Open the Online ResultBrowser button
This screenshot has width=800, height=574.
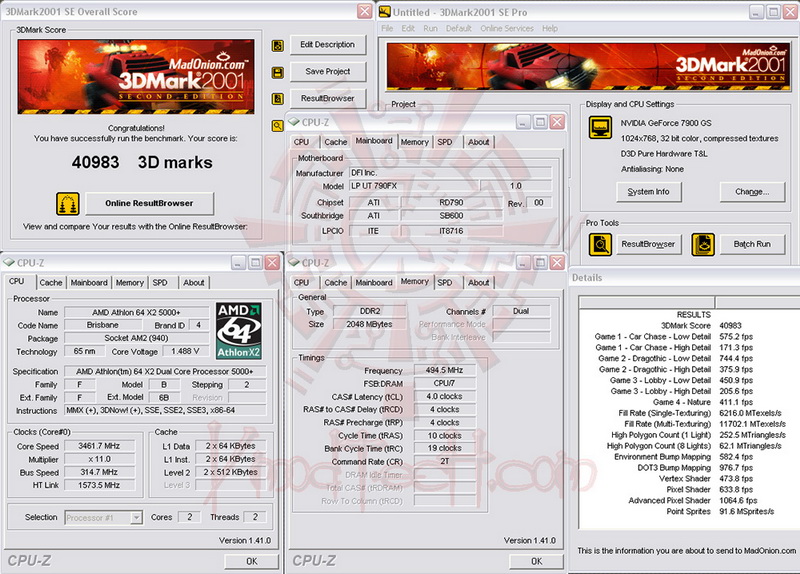pos(149,204)
